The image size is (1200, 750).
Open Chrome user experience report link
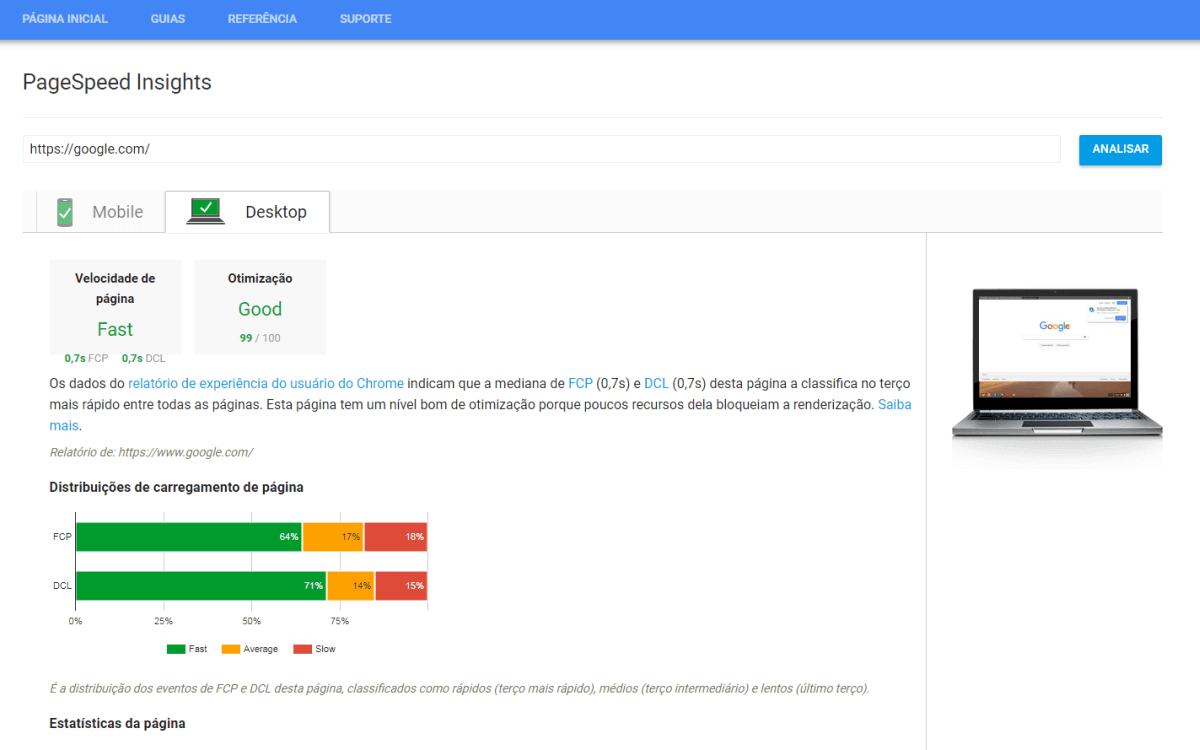pos(266,383)
